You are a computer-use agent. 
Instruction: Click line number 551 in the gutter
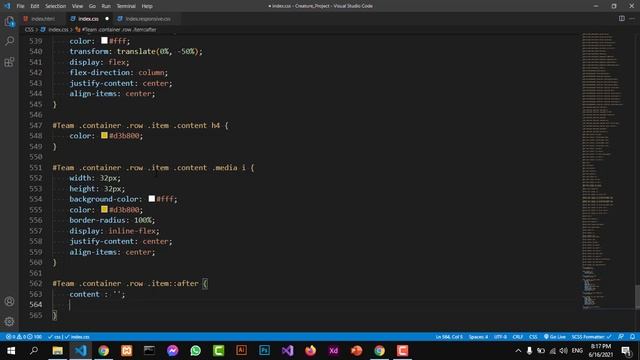(x=36, y=167)
